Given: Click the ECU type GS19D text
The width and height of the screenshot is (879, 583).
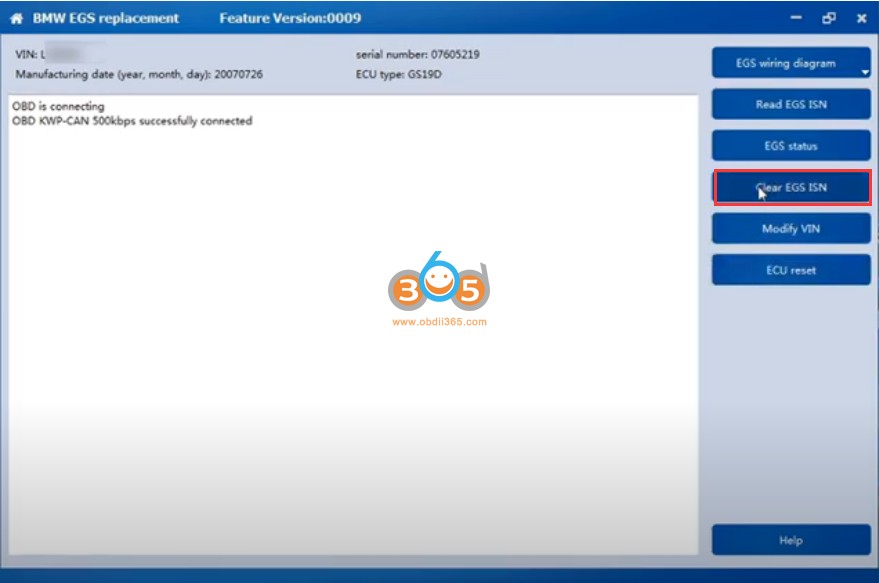Looking at the screenshot, I should click(x=399, y=74).
